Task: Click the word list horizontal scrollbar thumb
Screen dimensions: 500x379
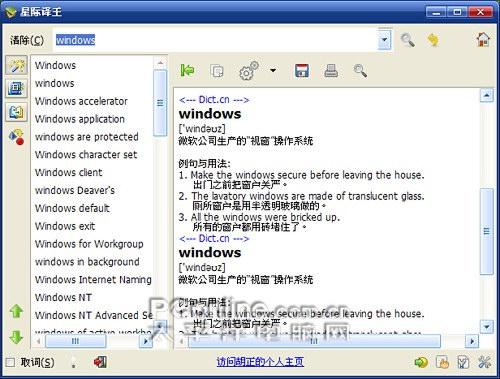Action: coord(76,341)
